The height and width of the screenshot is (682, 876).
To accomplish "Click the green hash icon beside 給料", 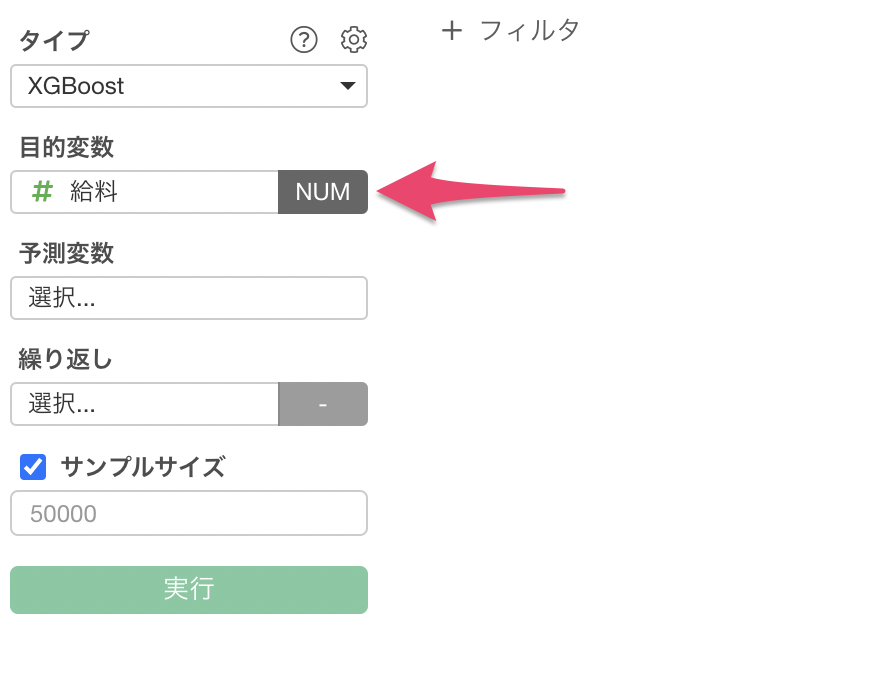I will (x=42, y=192).
